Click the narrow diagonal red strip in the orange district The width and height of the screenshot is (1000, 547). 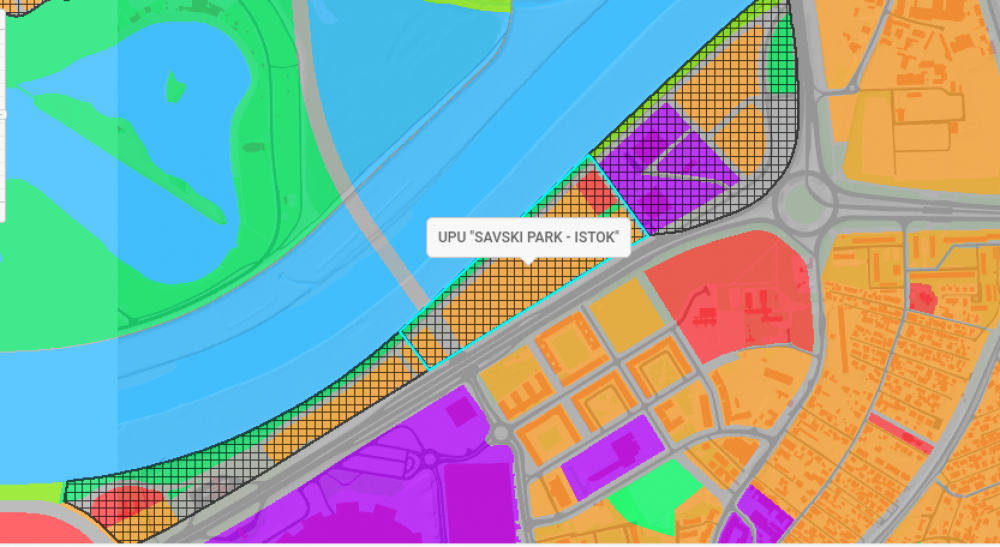(x=901, y=434)
